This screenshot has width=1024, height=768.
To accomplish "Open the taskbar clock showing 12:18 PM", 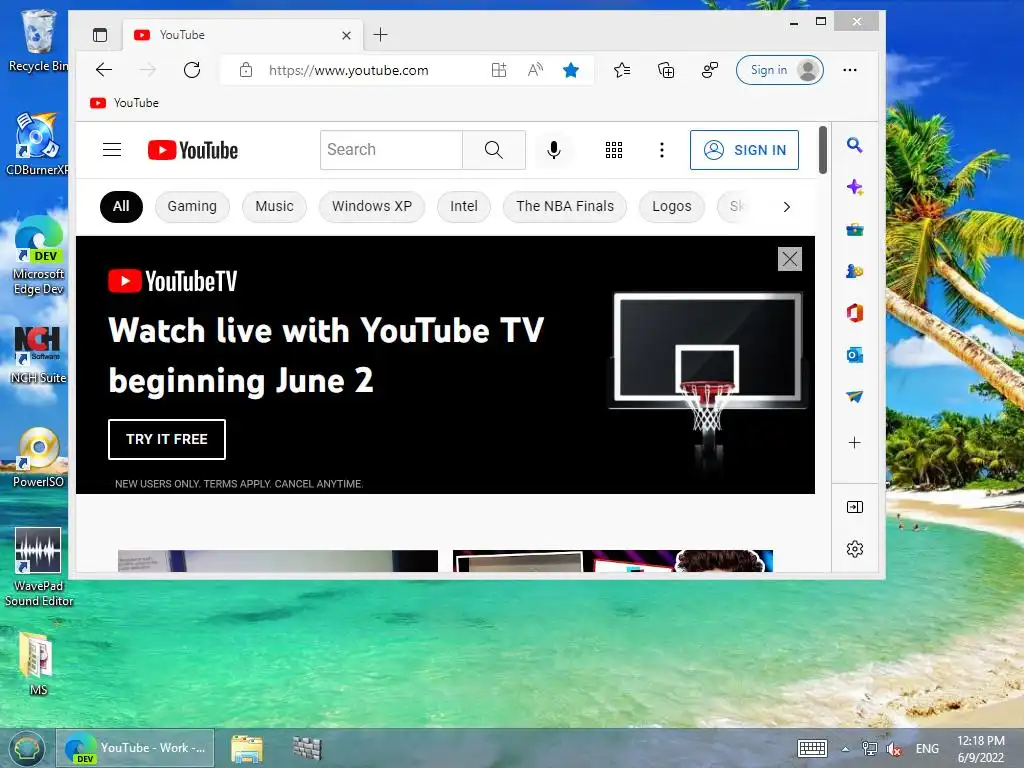I will point(980,749).
